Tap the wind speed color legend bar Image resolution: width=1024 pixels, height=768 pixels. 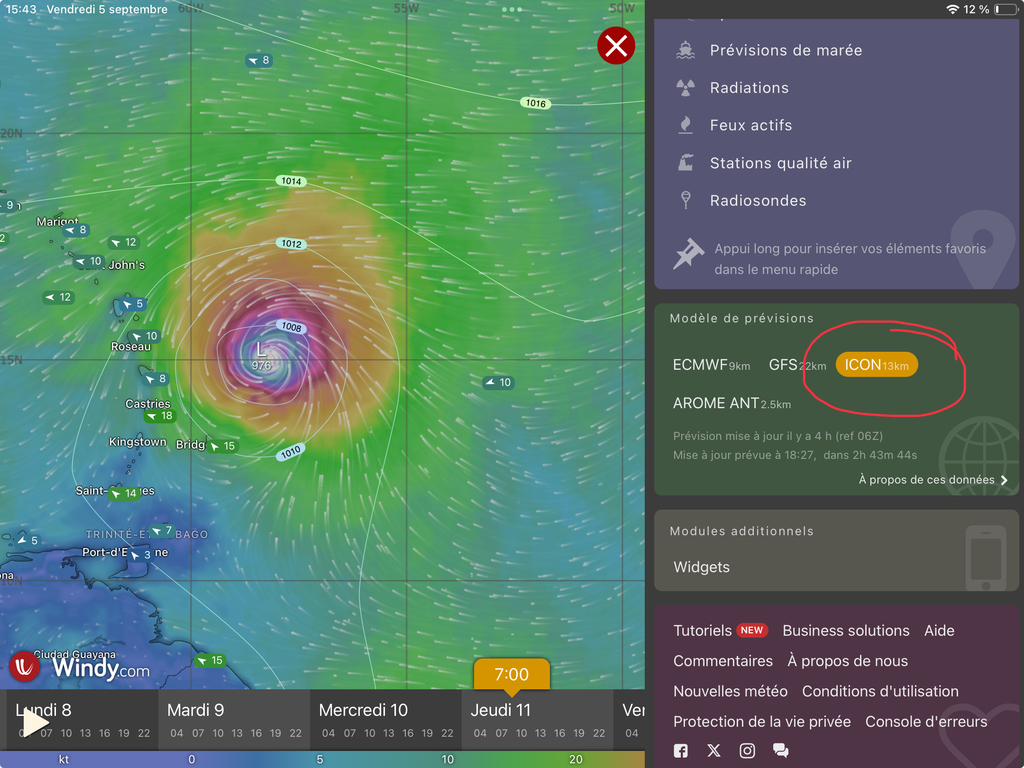coord(322,760)
